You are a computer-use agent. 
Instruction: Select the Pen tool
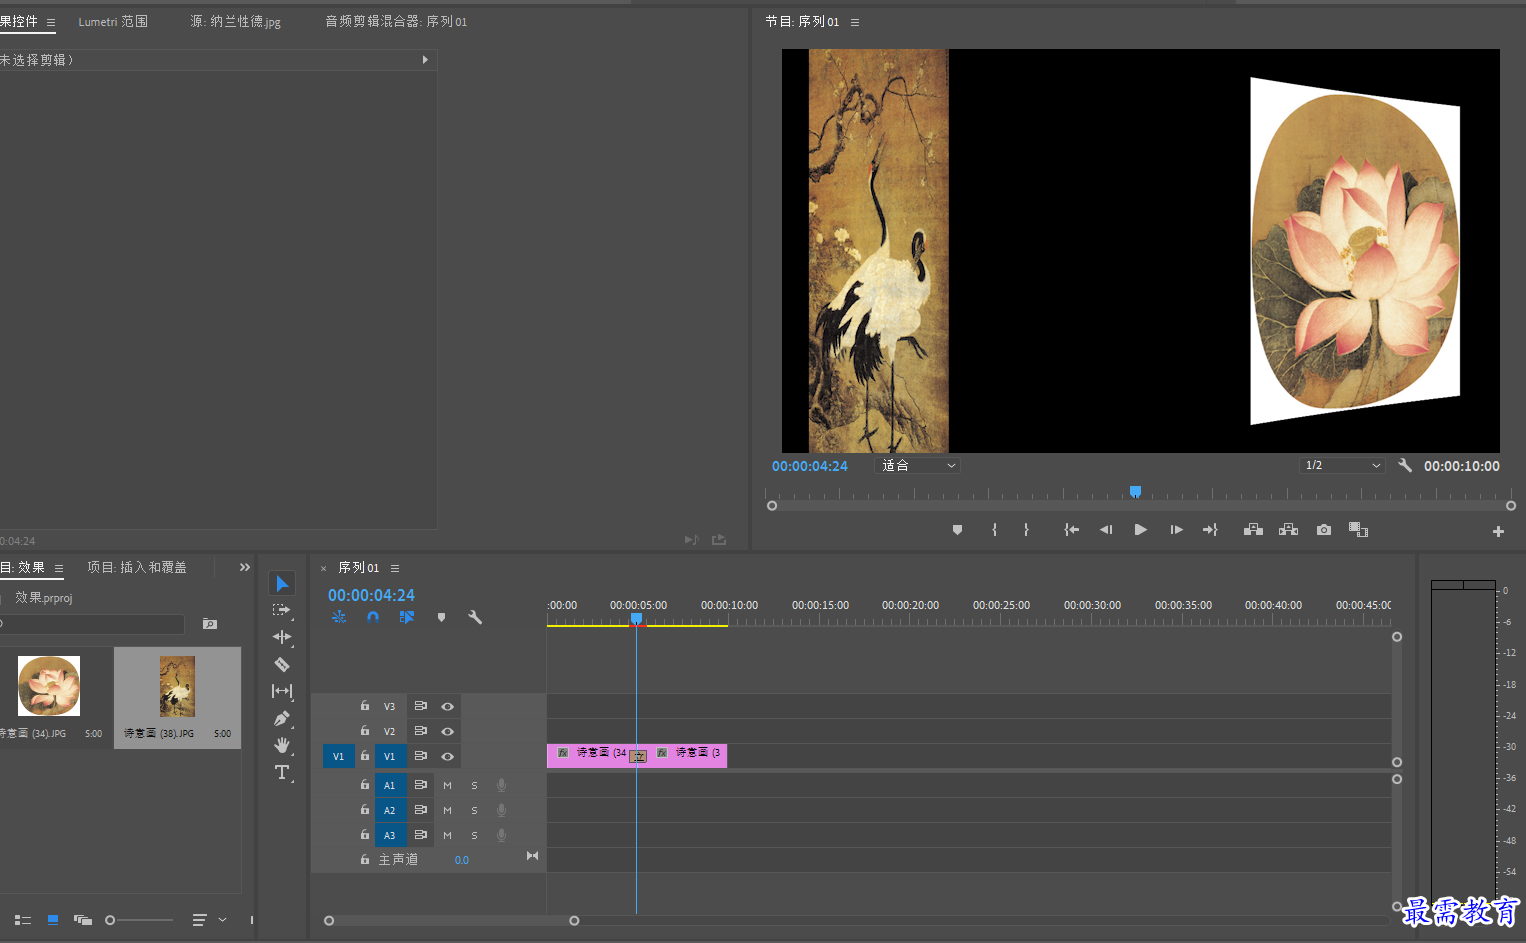pyautogui.click(x=282, y=718)
